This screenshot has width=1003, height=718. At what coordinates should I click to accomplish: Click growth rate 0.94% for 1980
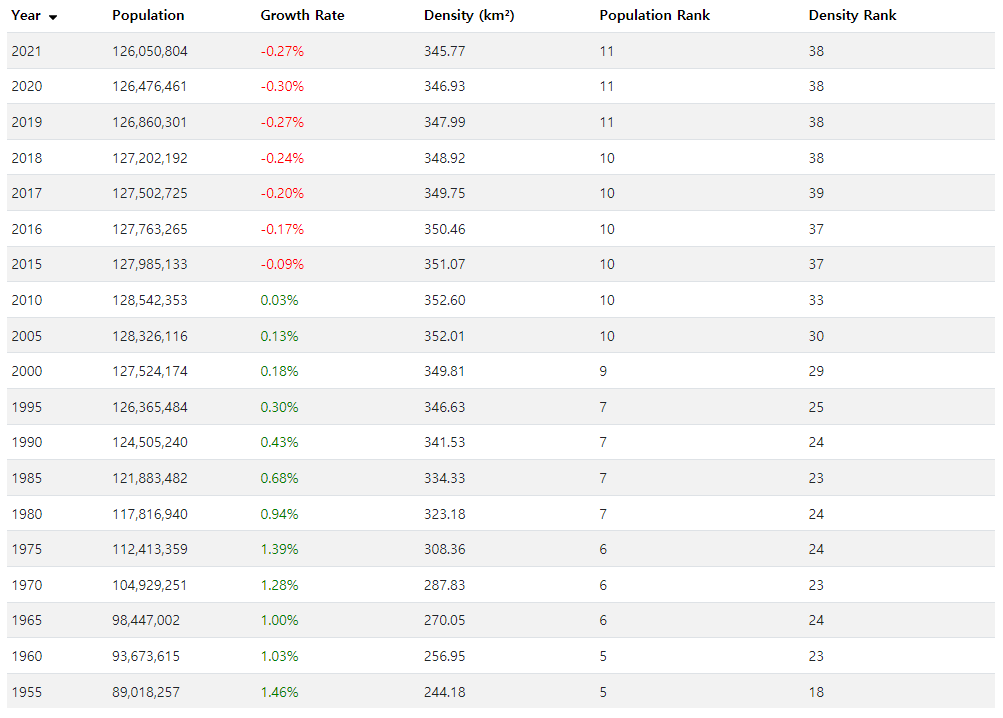280,514
